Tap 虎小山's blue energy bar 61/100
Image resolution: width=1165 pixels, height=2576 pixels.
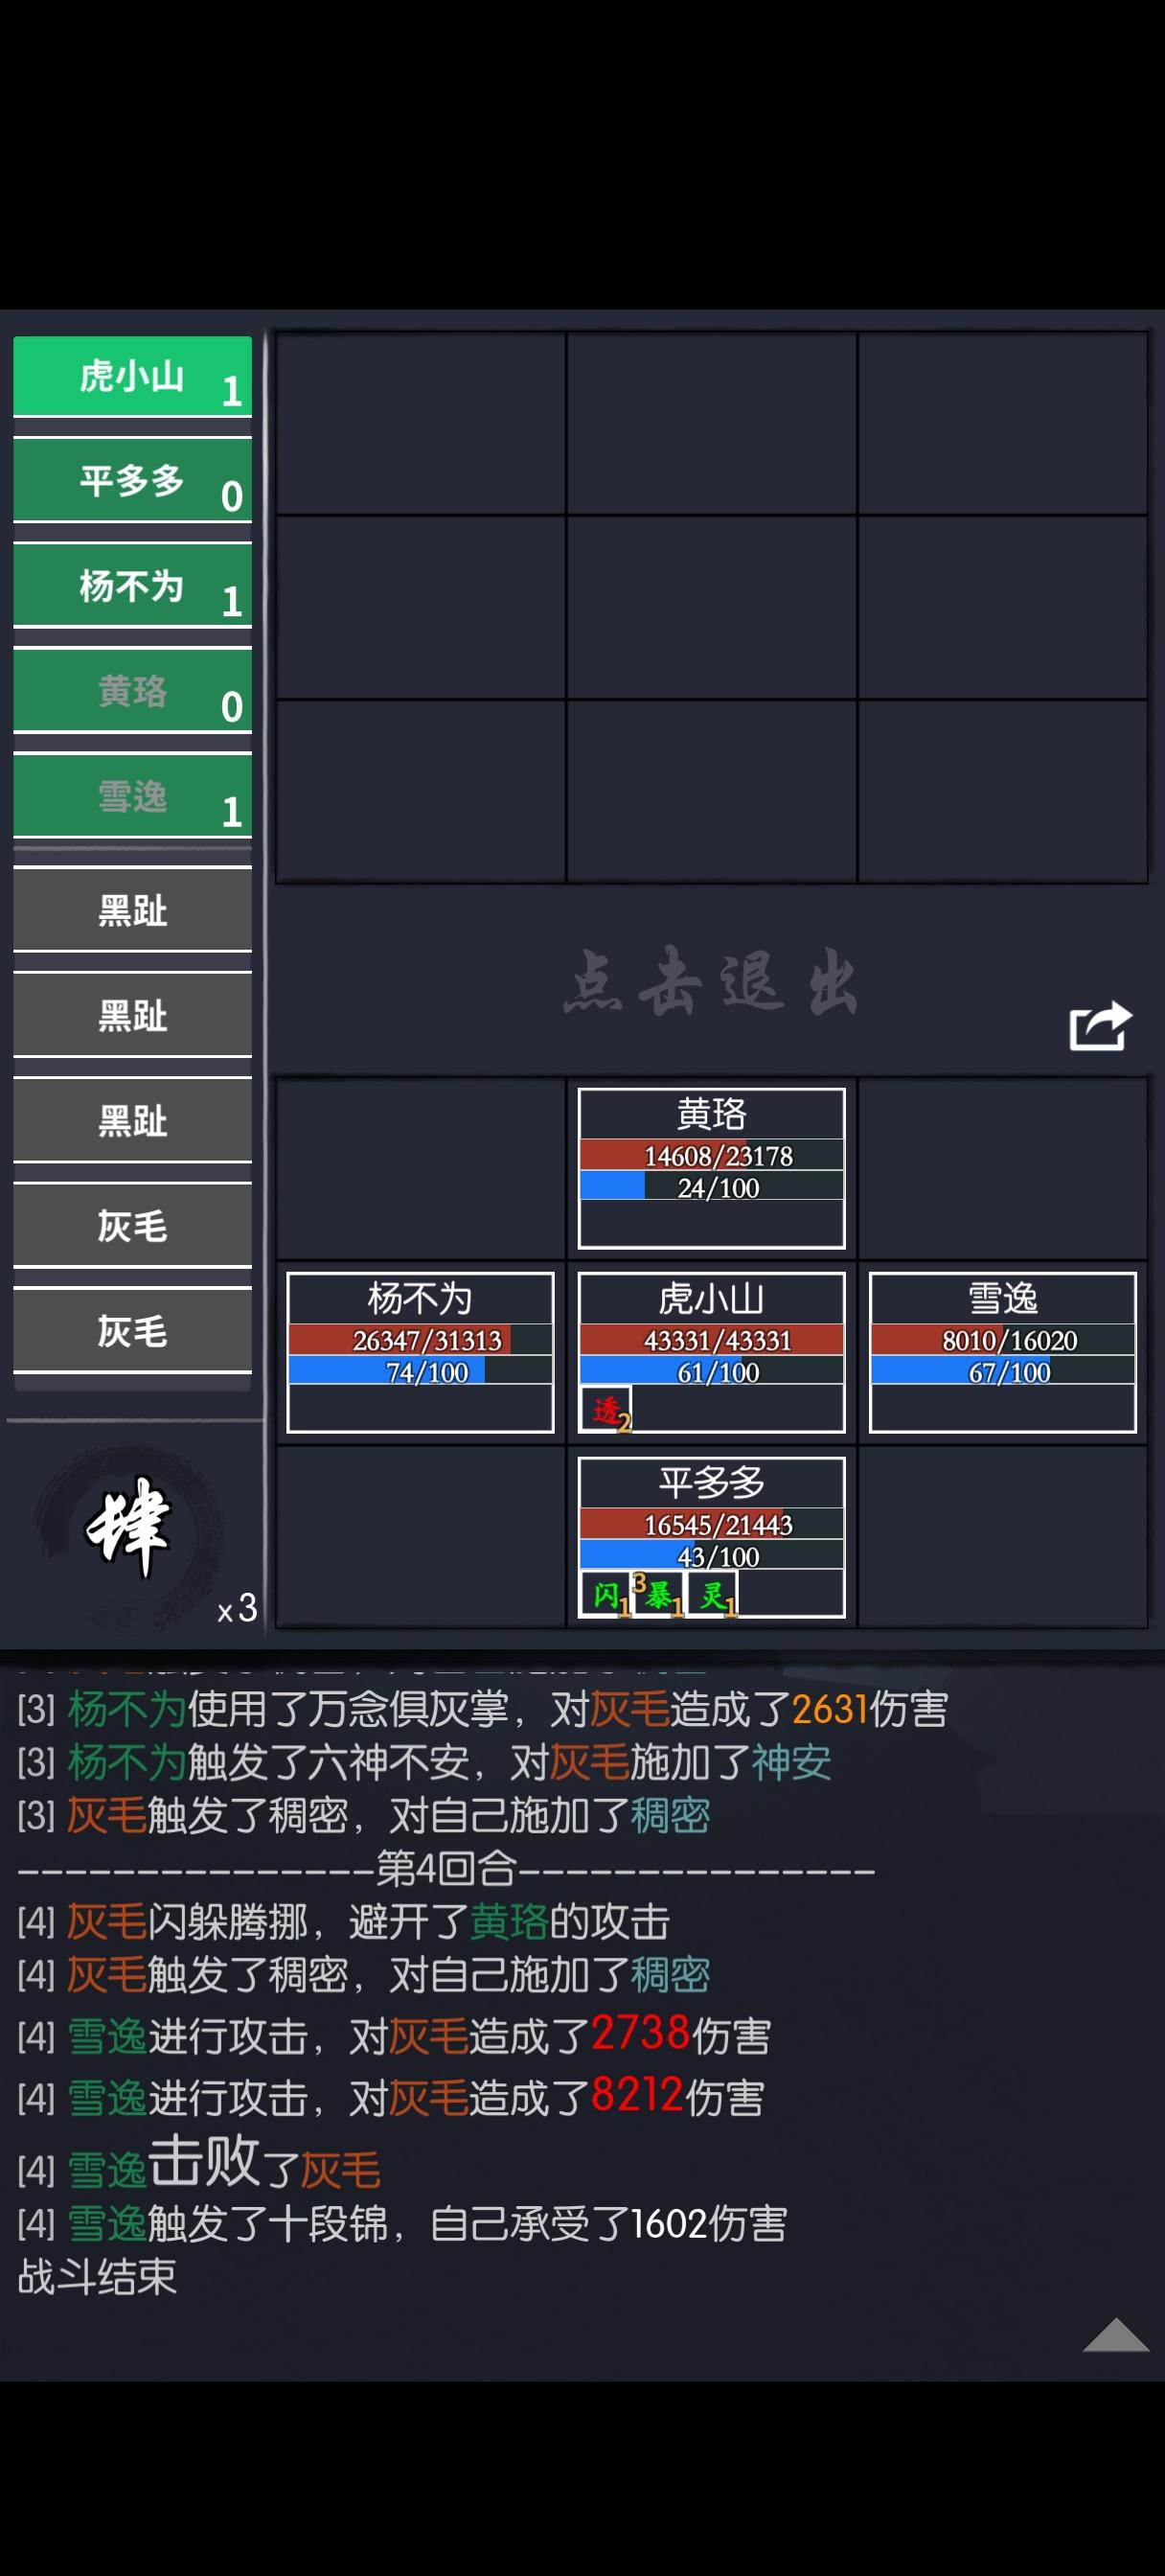pyautogui.click(x=712, y=1371)
